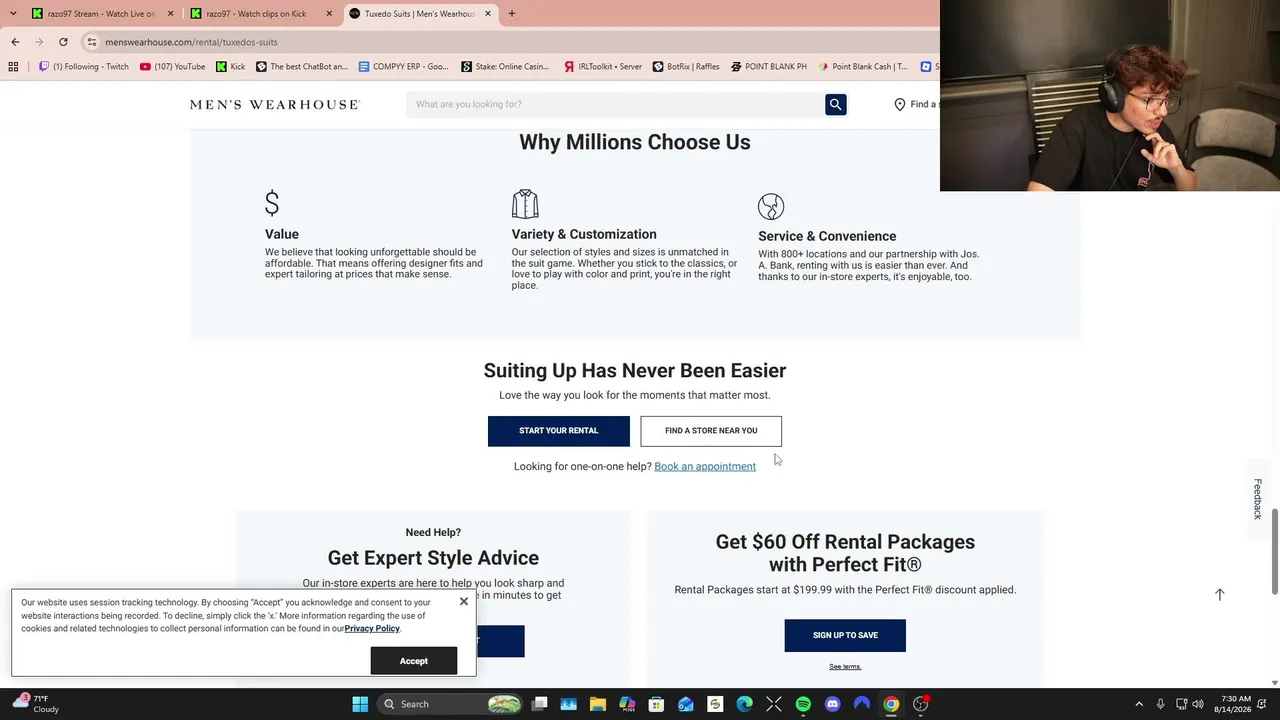The image size is (1280, 720).
Task: Launch Microsoft 365 from the taskbar
Action: [x=627, y=704]
